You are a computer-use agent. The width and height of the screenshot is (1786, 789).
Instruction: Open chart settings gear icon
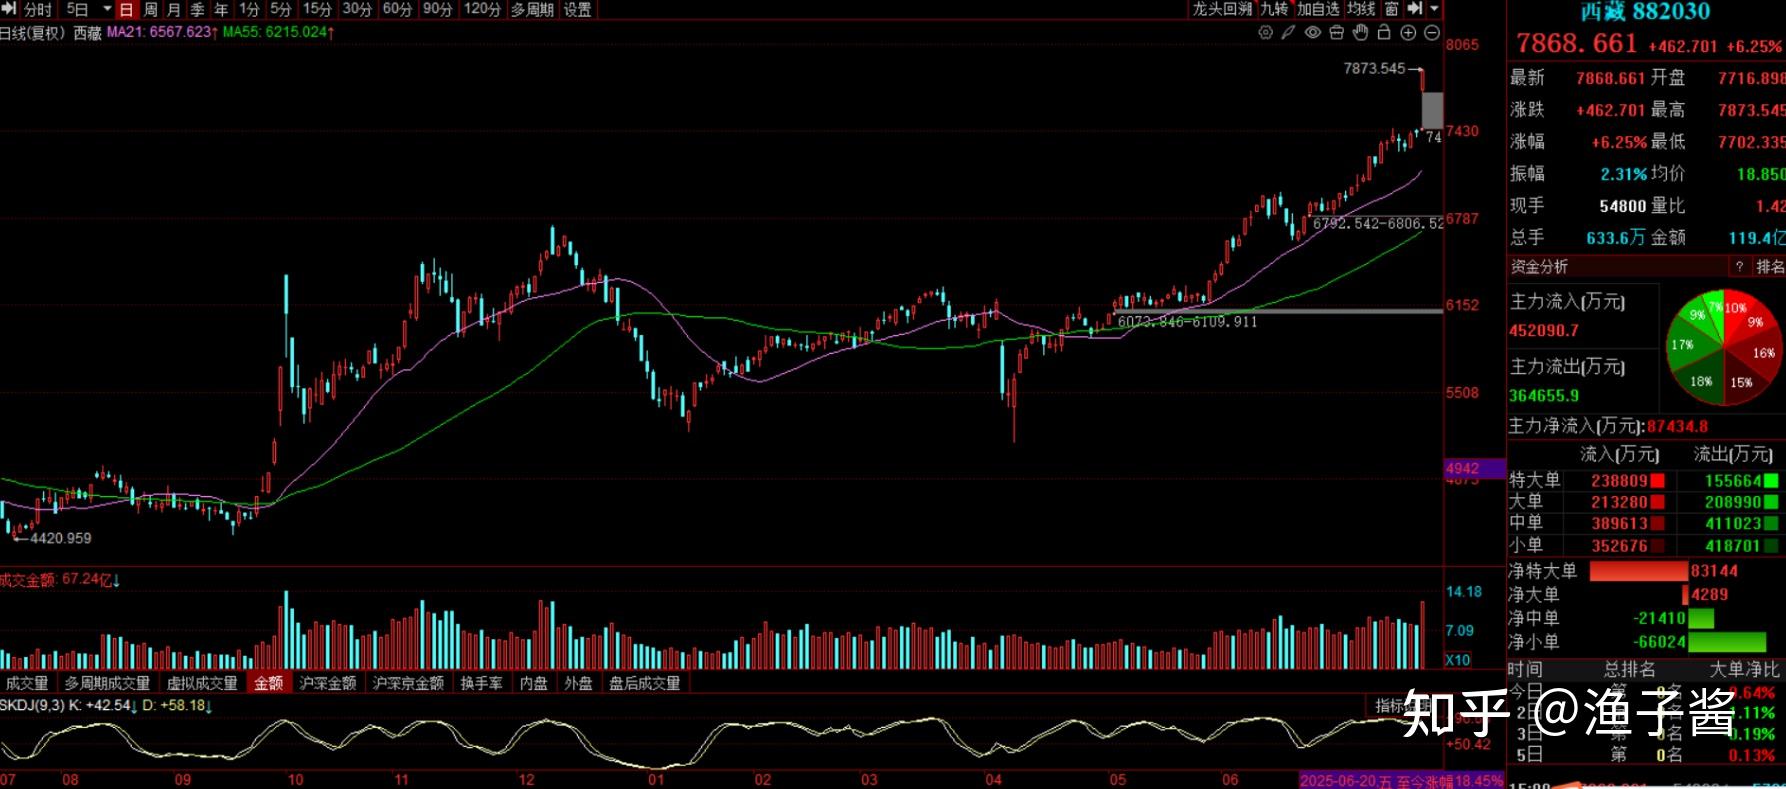tap(1265, 33)
